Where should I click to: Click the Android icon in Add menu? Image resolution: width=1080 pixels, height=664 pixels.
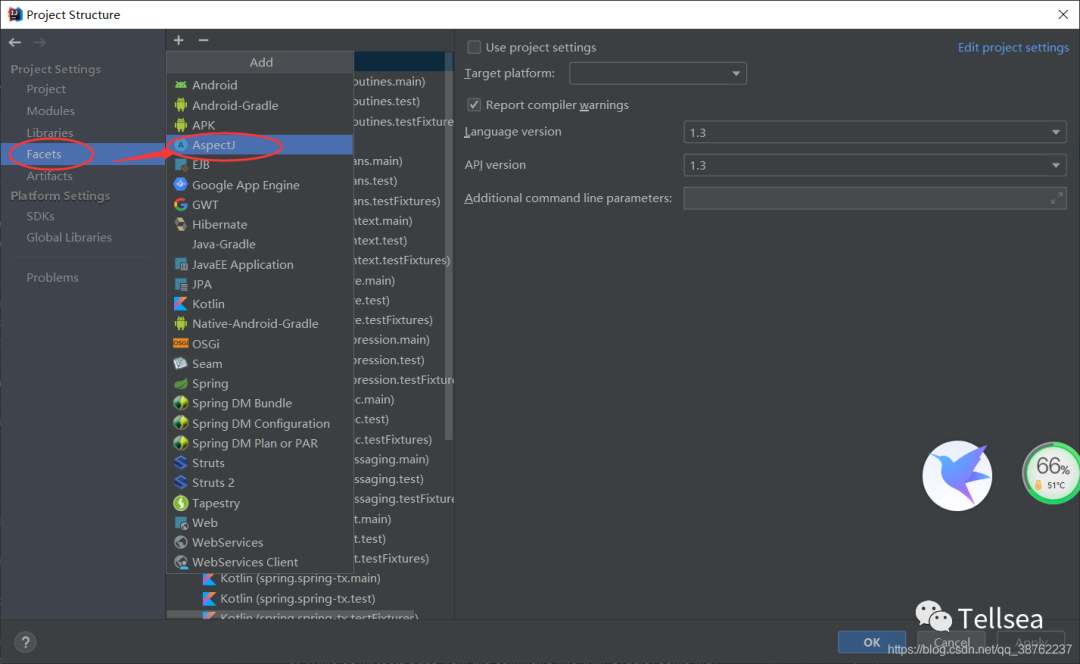point(180,85)
